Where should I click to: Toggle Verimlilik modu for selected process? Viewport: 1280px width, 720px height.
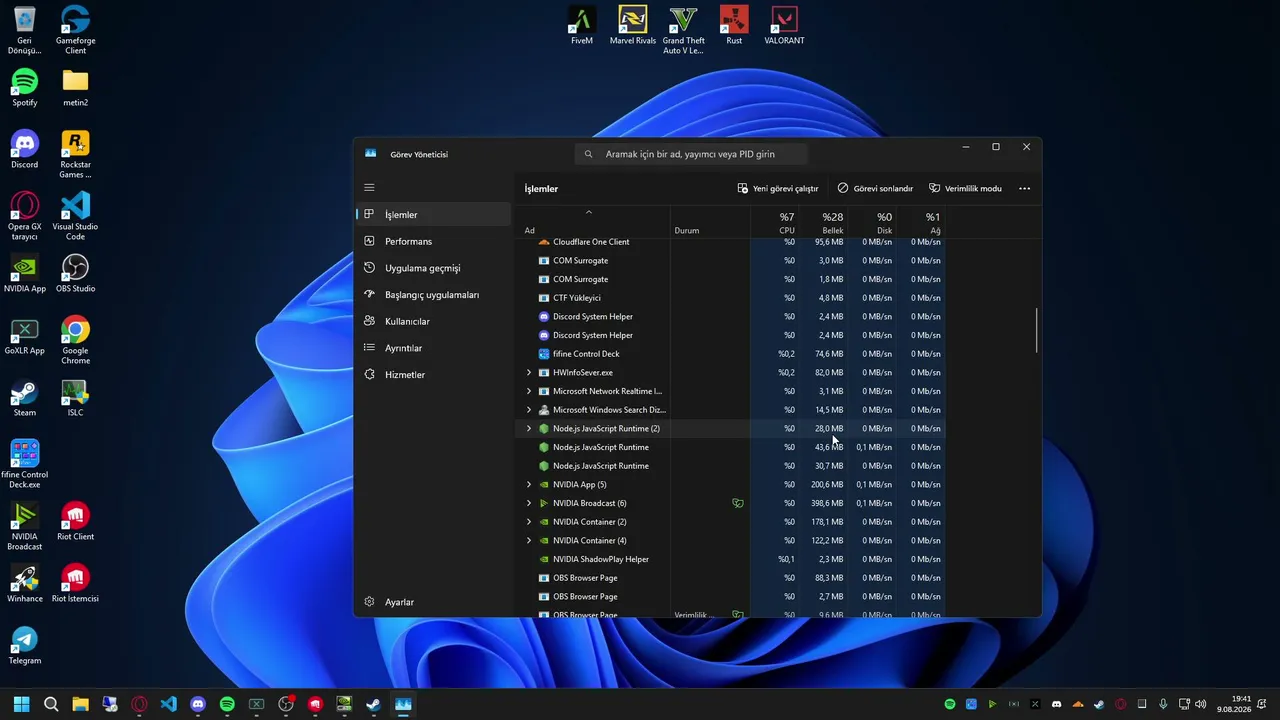tap(965, 188)
